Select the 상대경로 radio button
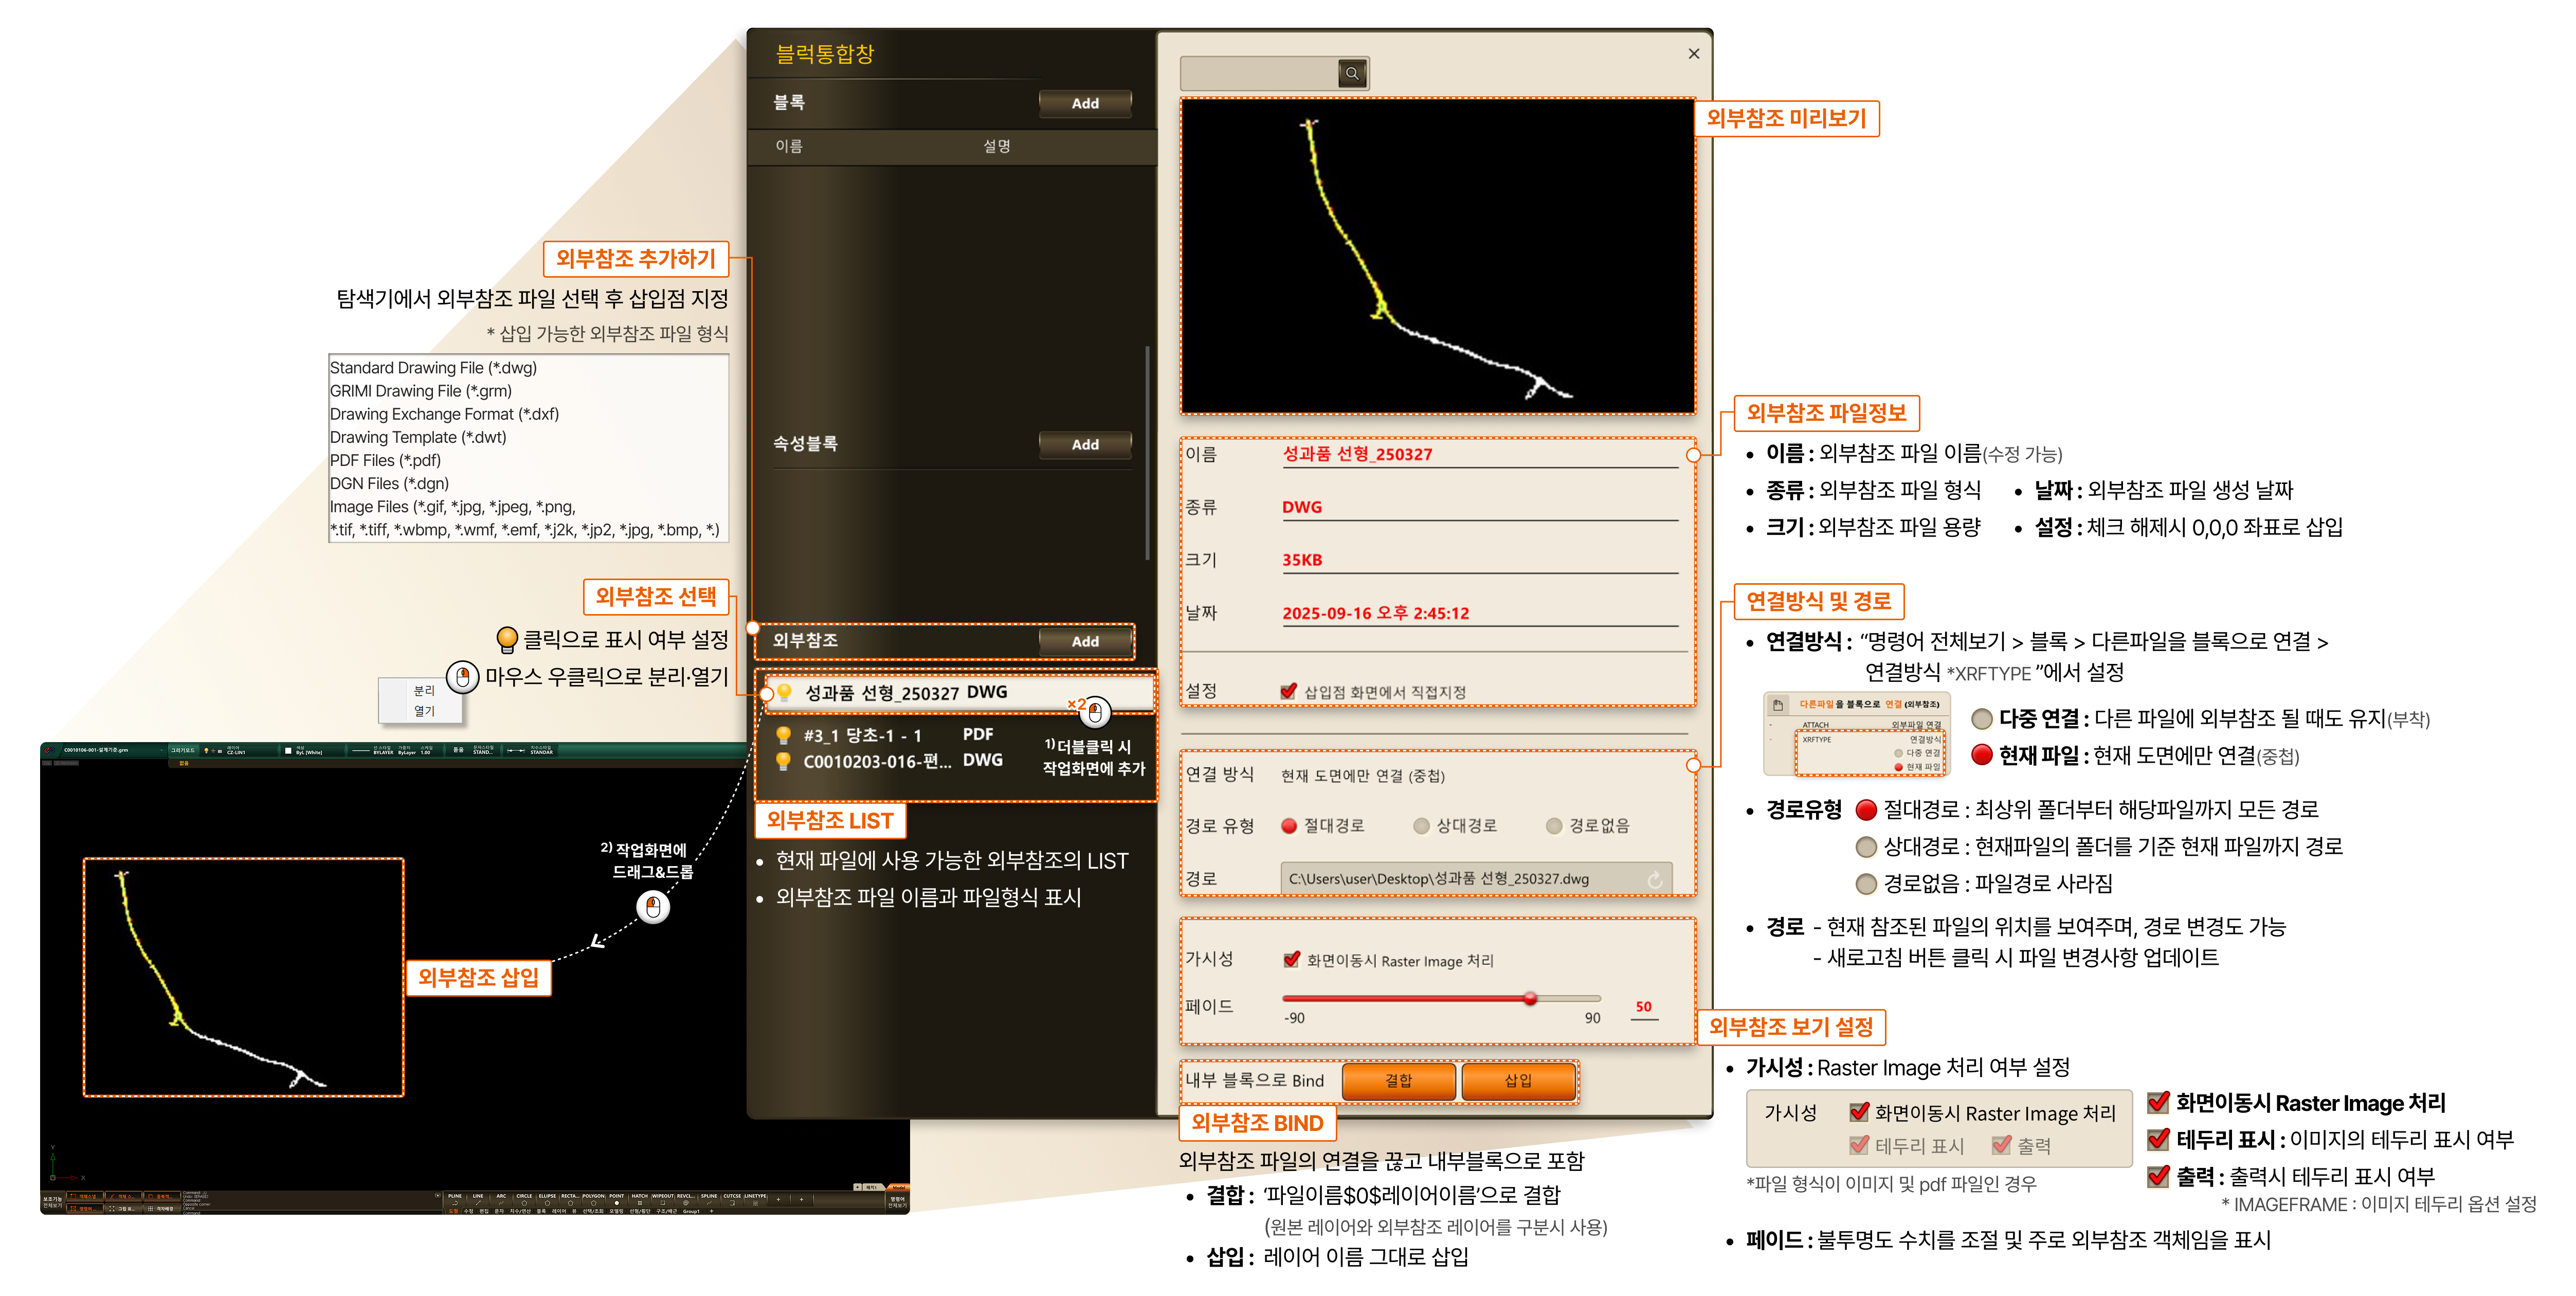This screenshot has width=2576, height=1296. click(1421, 826)
